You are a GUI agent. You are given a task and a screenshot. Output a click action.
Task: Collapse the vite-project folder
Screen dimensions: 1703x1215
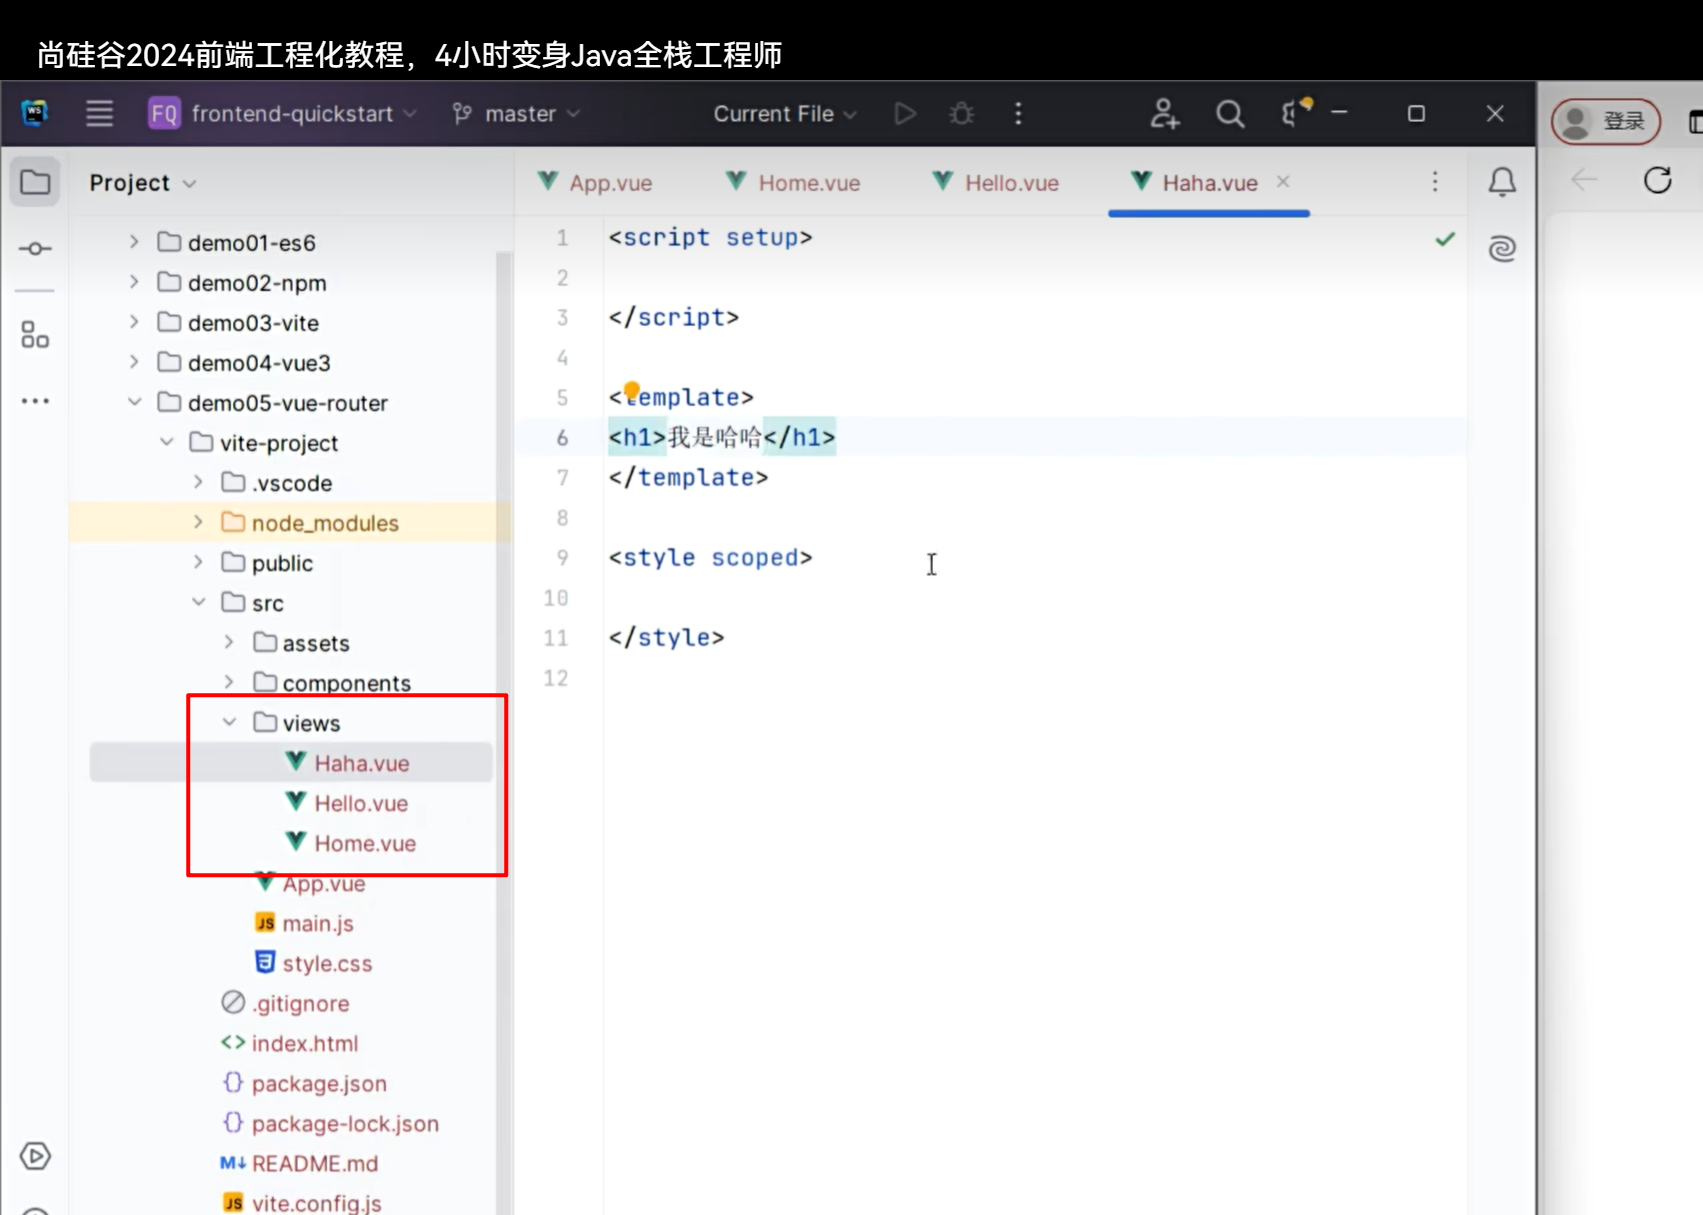click(166, 442)
